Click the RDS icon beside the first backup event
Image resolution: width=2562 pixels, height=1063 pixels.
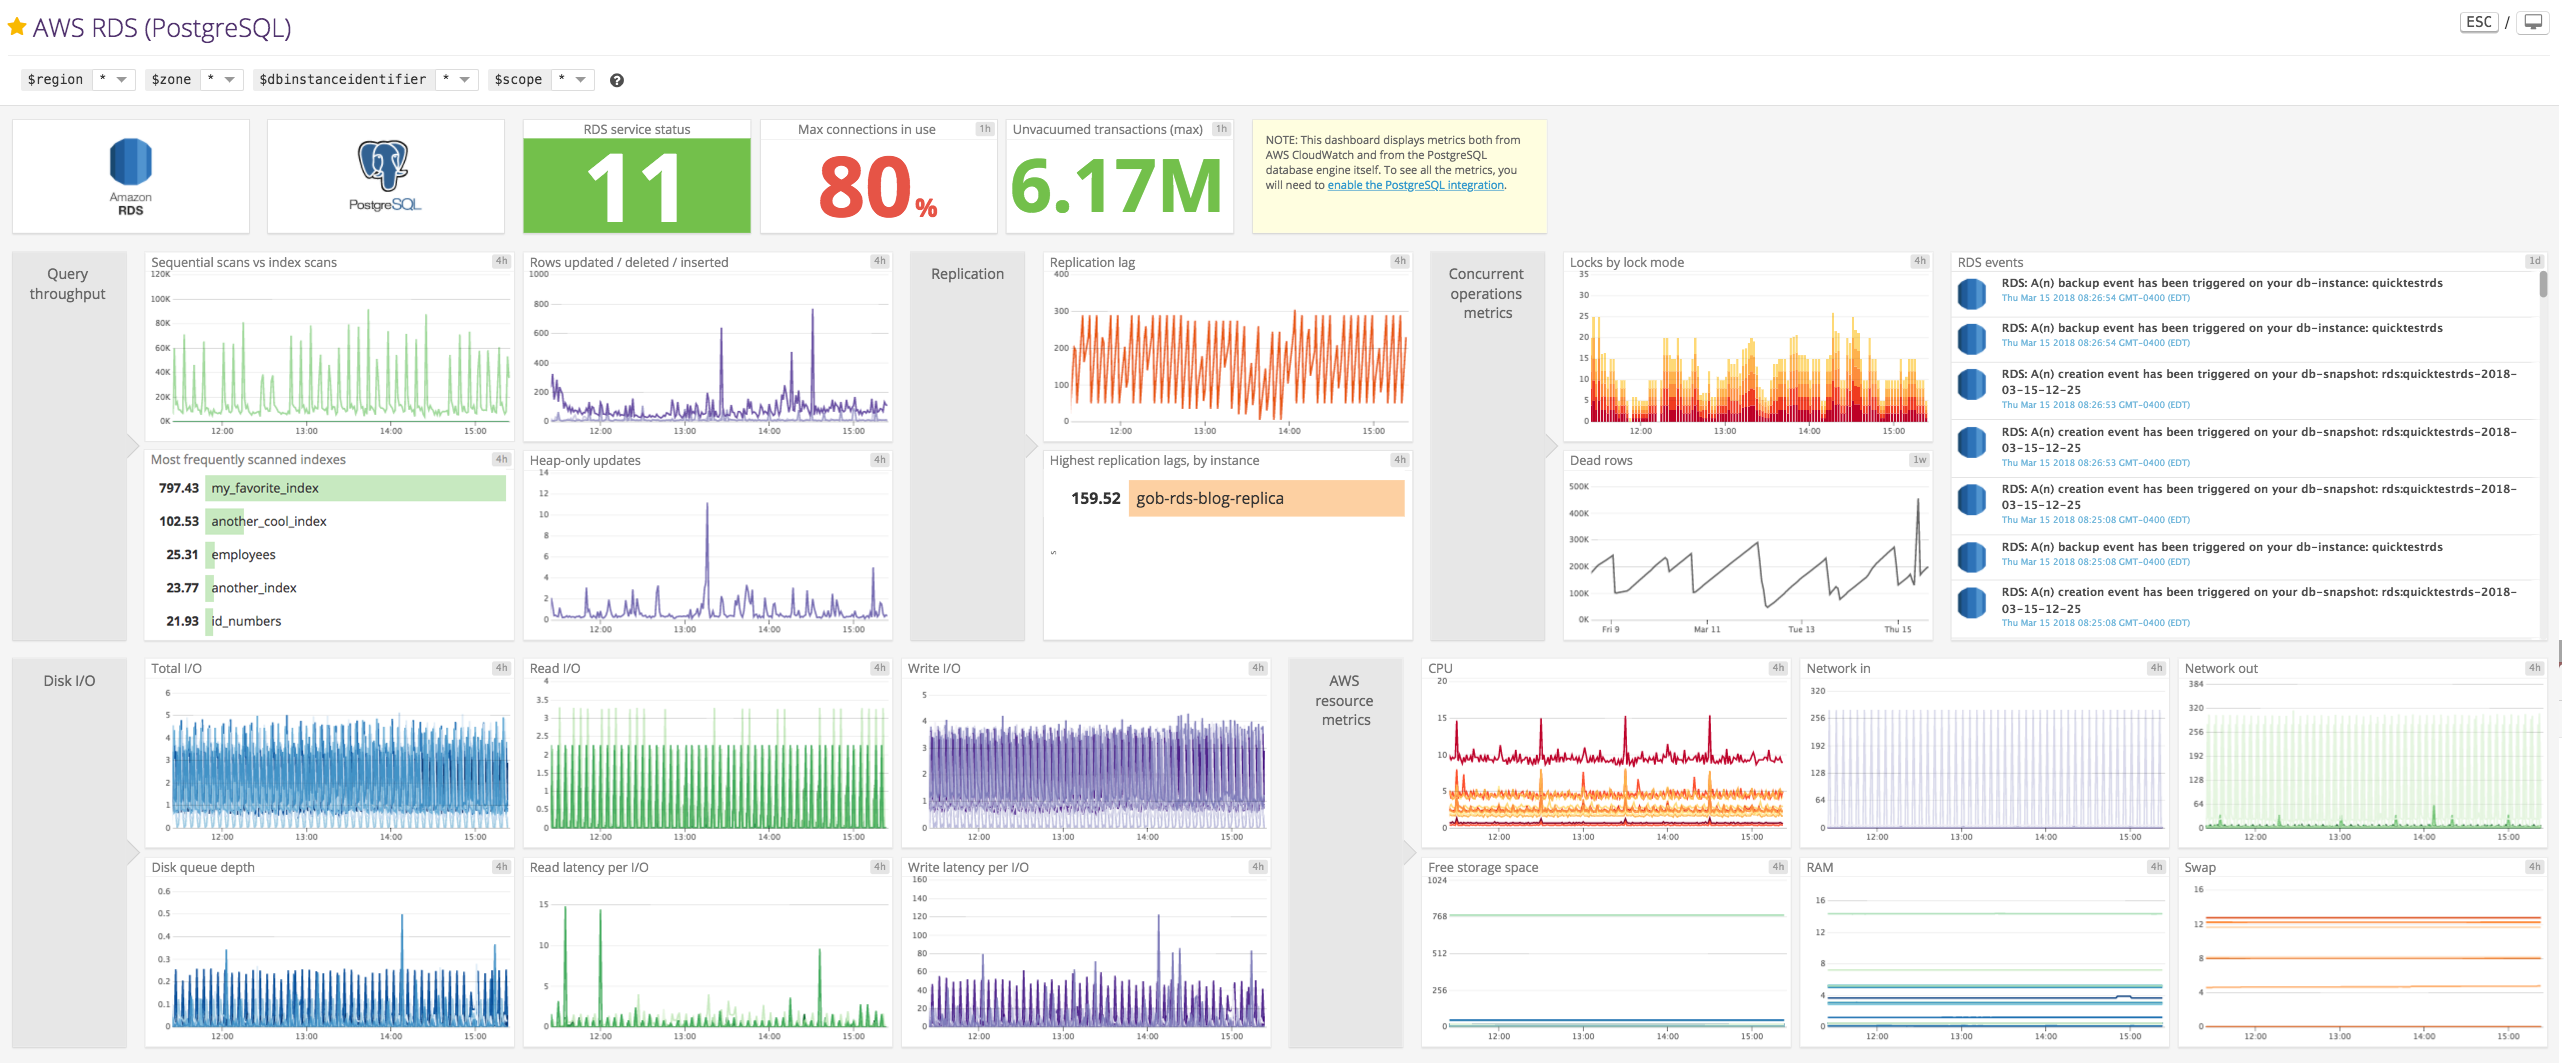point(1971,293)
